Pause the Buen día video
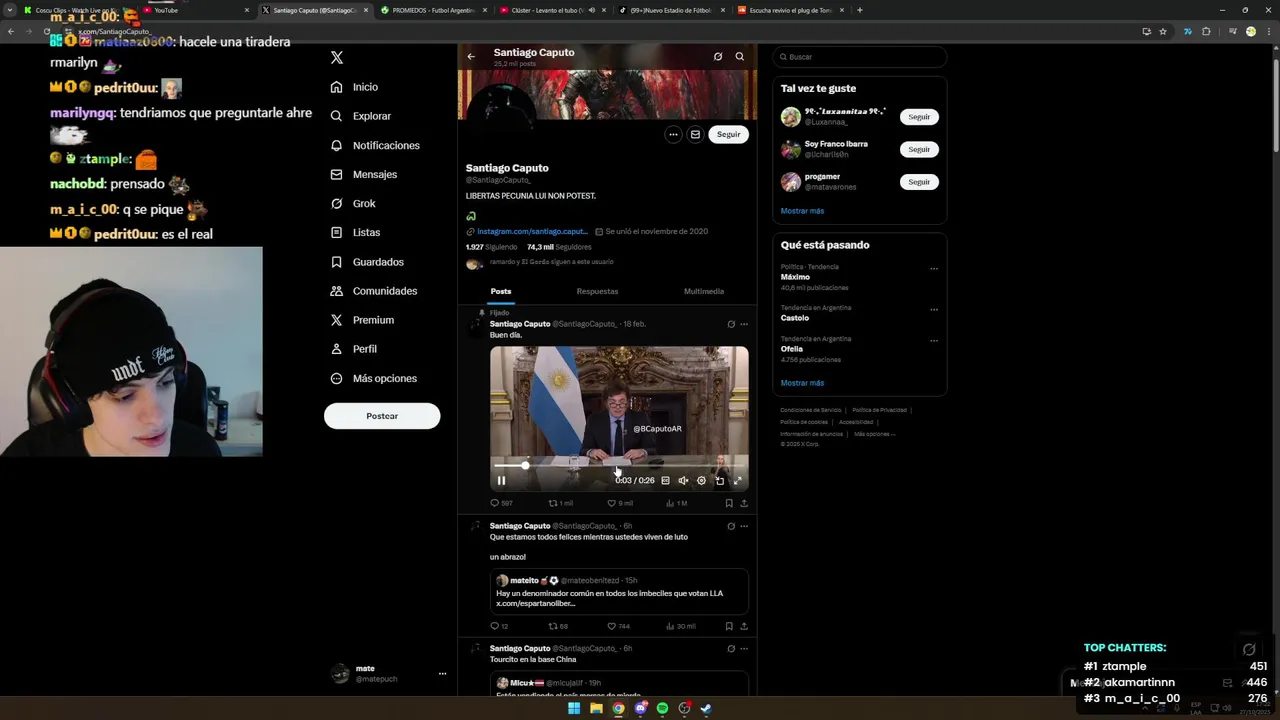Viewport: 1280px width, 720px height. pyautogui.click(x=501, y=480)
